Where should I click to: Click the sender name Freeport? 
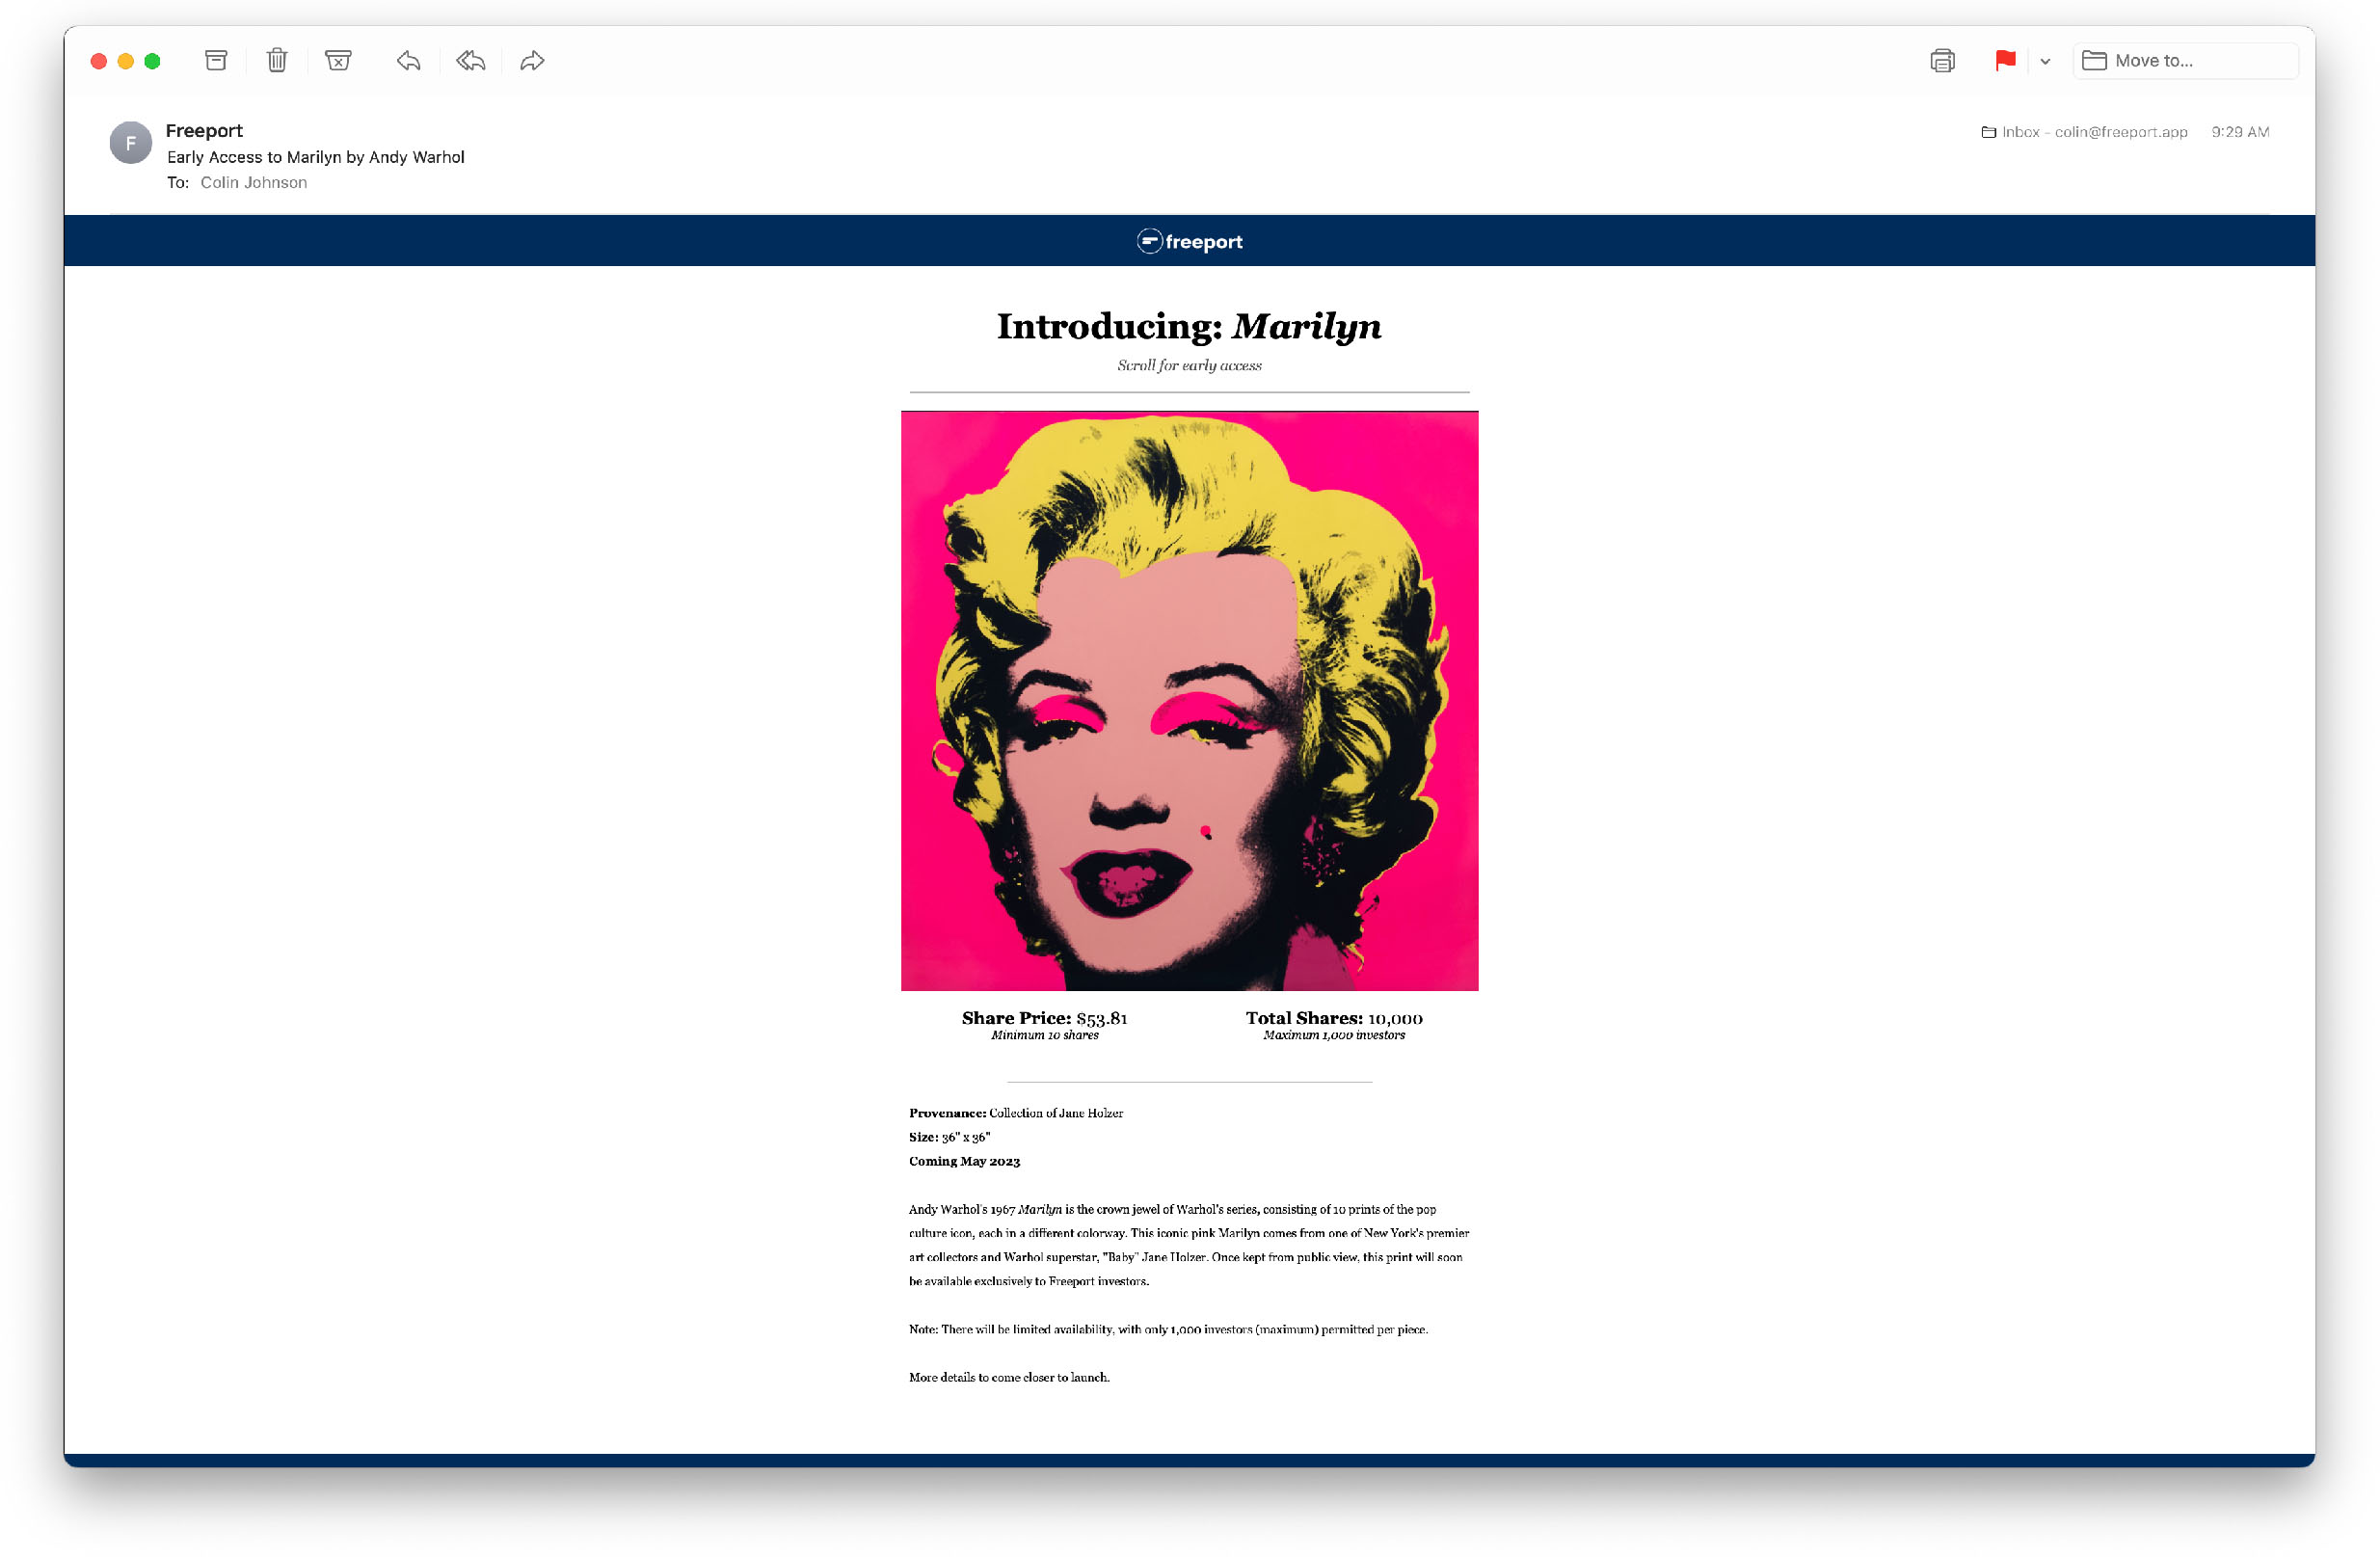pos(204,131)
